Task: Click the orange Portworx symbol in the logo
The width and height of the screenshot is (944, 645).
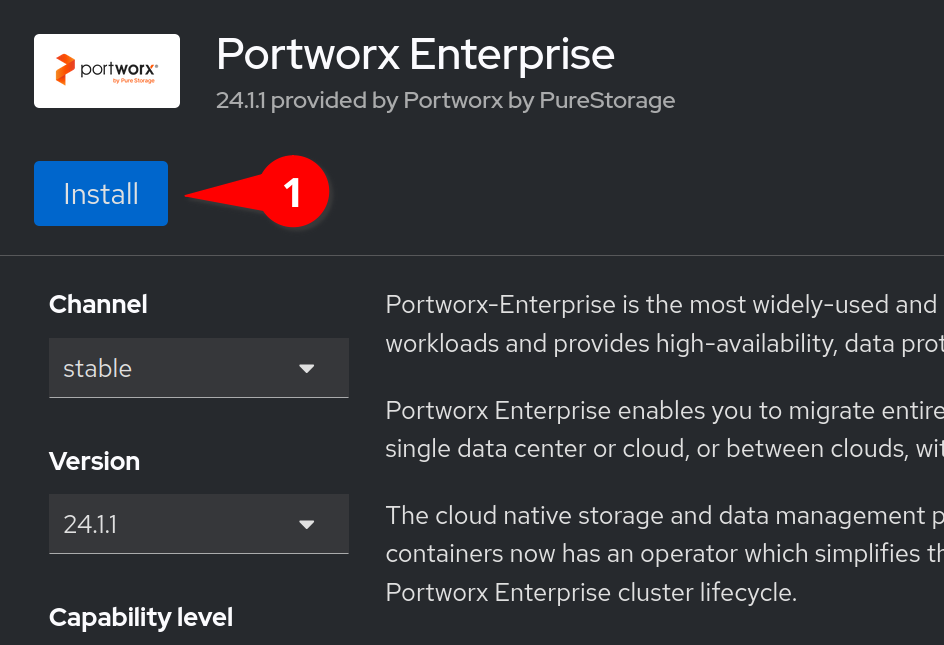Action: (x=65, y=70)
